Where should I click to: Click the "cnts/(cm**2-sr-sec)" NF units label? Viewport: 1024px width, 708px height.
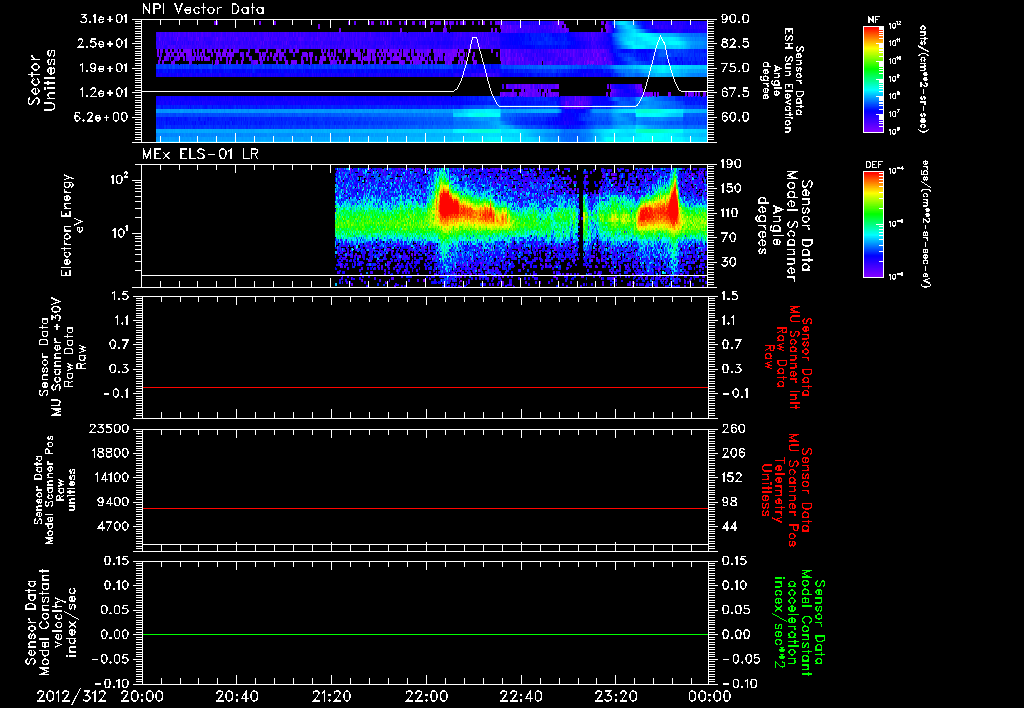924,79
